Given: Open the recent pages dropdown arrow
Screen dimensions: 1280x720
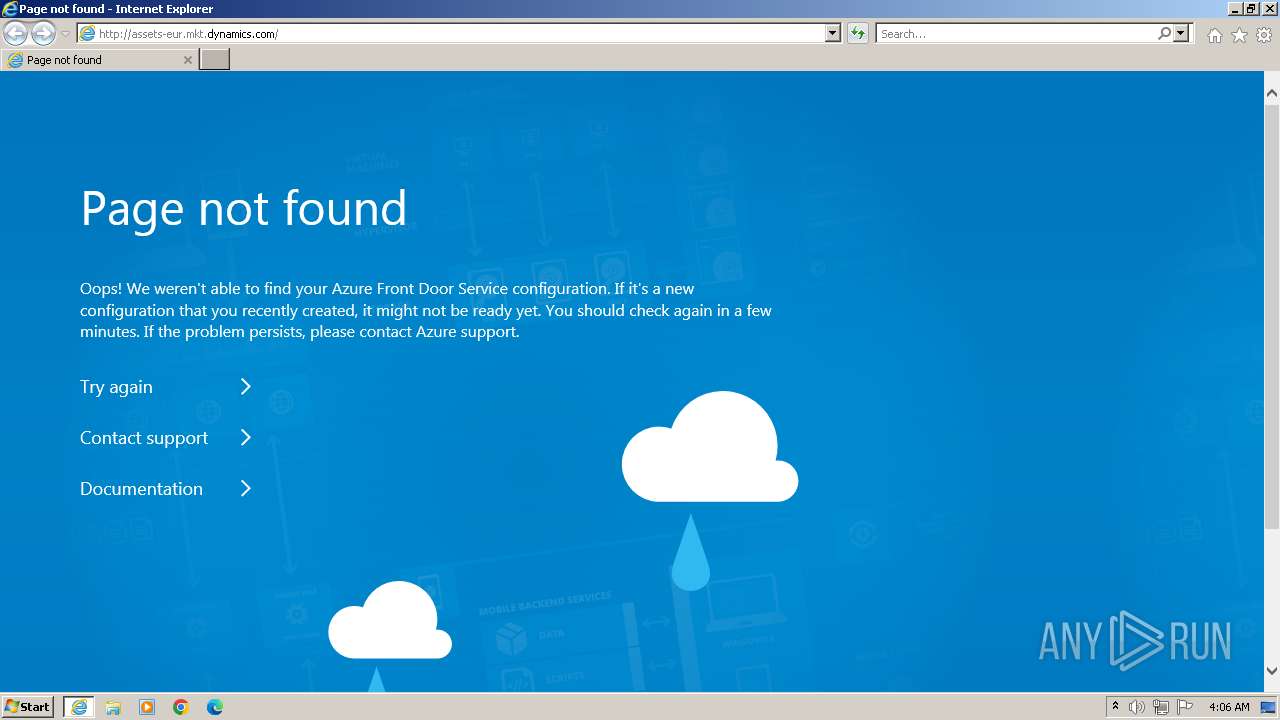Looking at the screenshot, I should click(65, 34).
